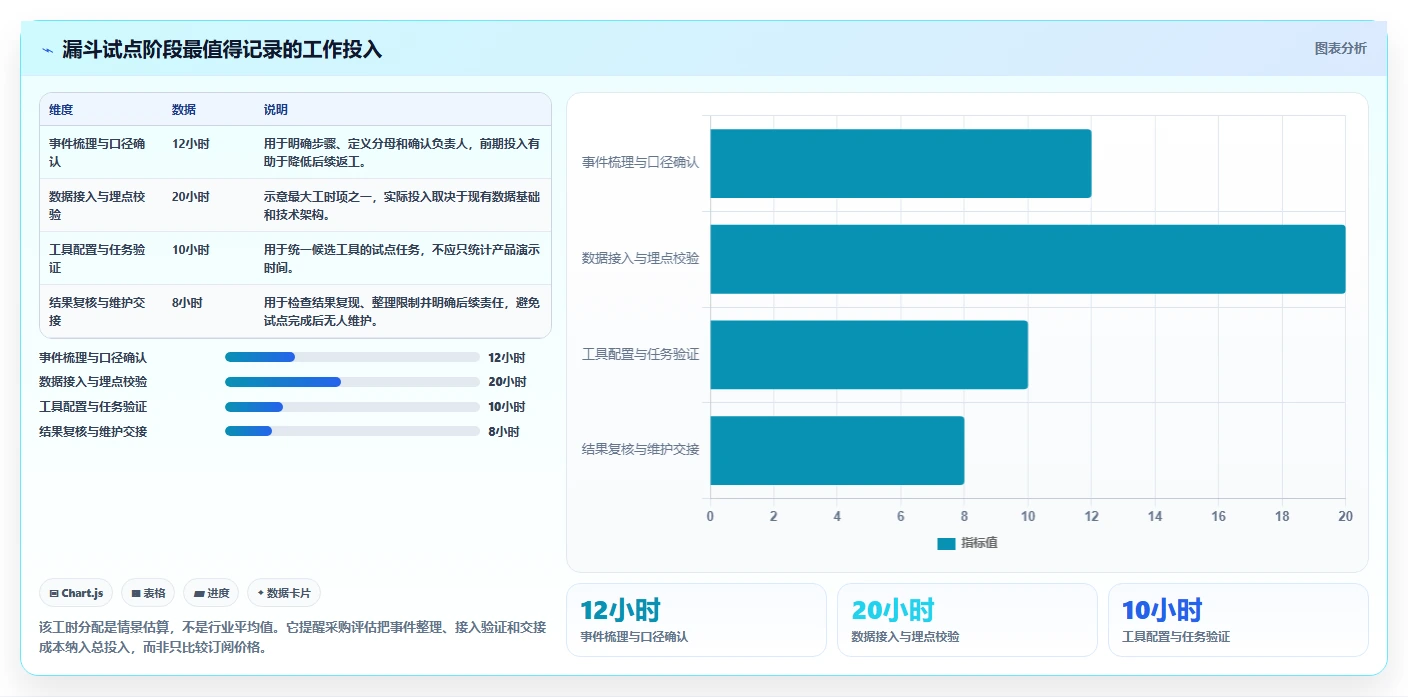Image resolution: width=1408 pixels, height=697 pixels.
Task: Select the 表格 tag chip
Action: [x=148, y=593]
